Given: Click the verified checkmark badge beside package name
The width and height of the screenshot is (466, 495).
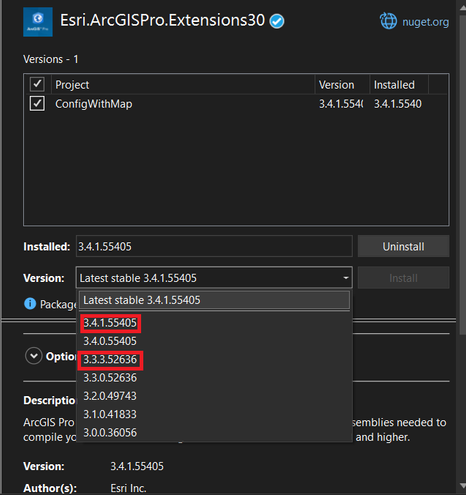Looking at the screenshot, I should (x=277, y=21).
